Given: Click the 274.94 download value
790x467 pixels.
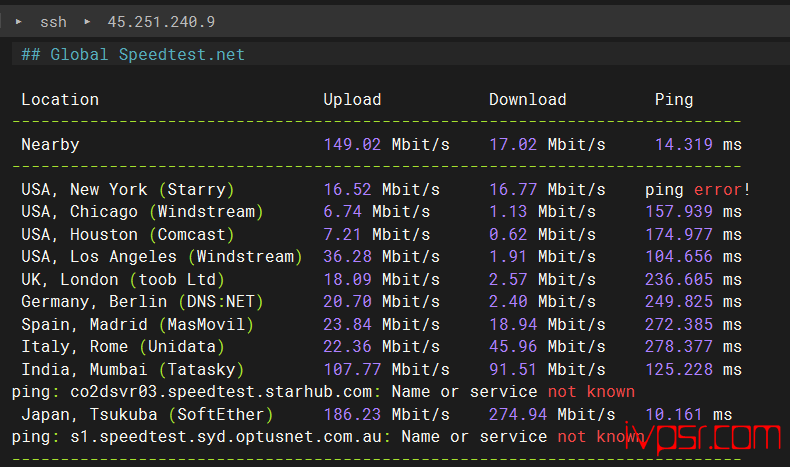Looking at the screenshot, I should (x=518, y=414).
